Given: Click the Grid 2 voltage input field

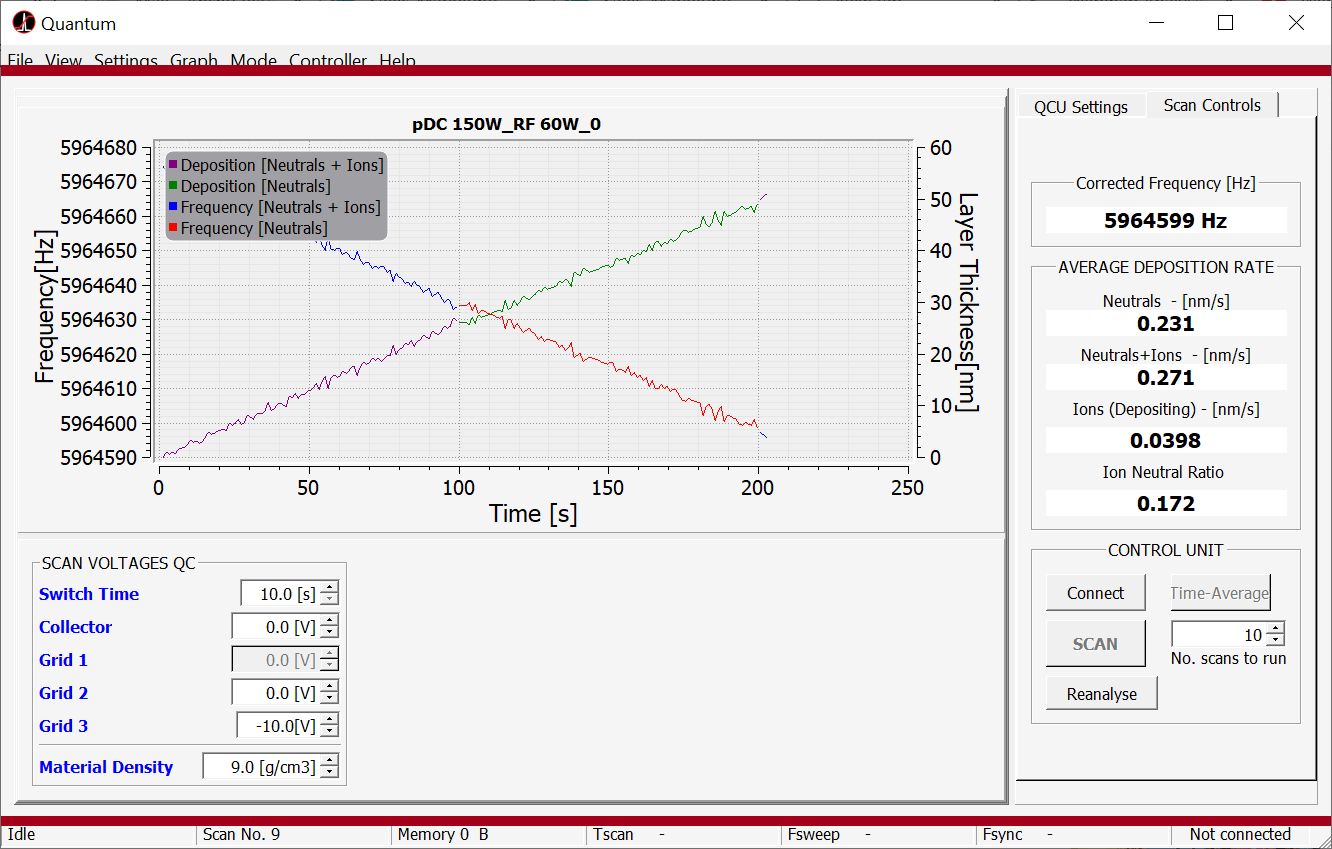Looking at the screenshot, I should tap(264, 693).
